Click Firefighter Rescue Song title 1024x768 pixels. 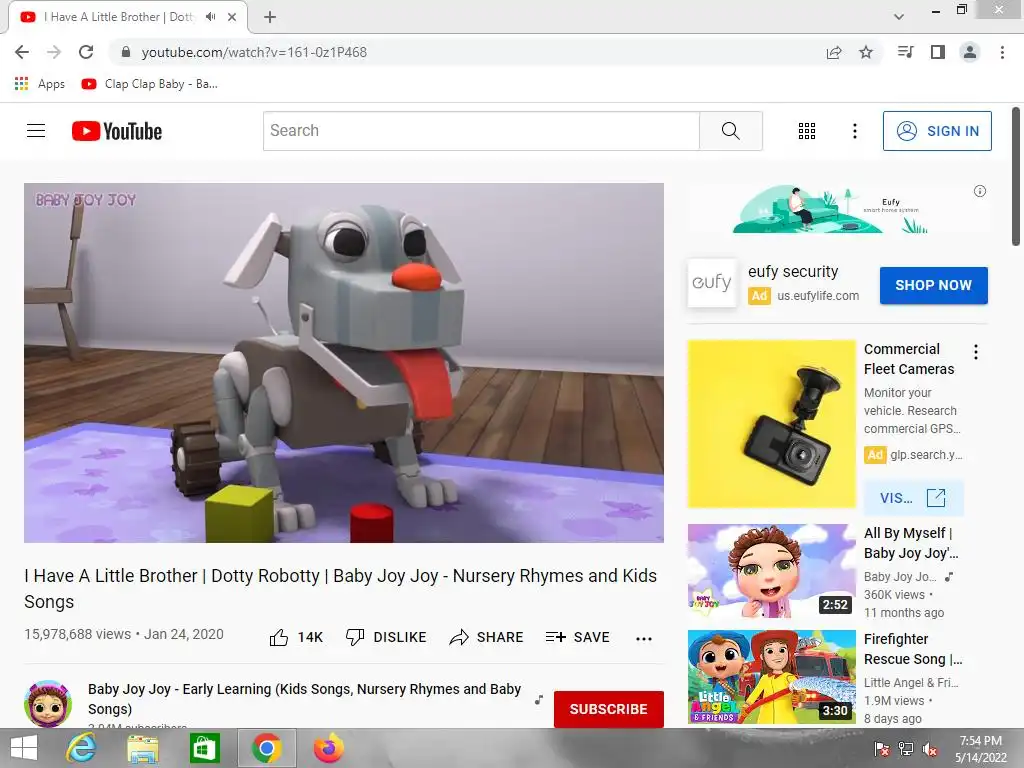coord(913,649)
